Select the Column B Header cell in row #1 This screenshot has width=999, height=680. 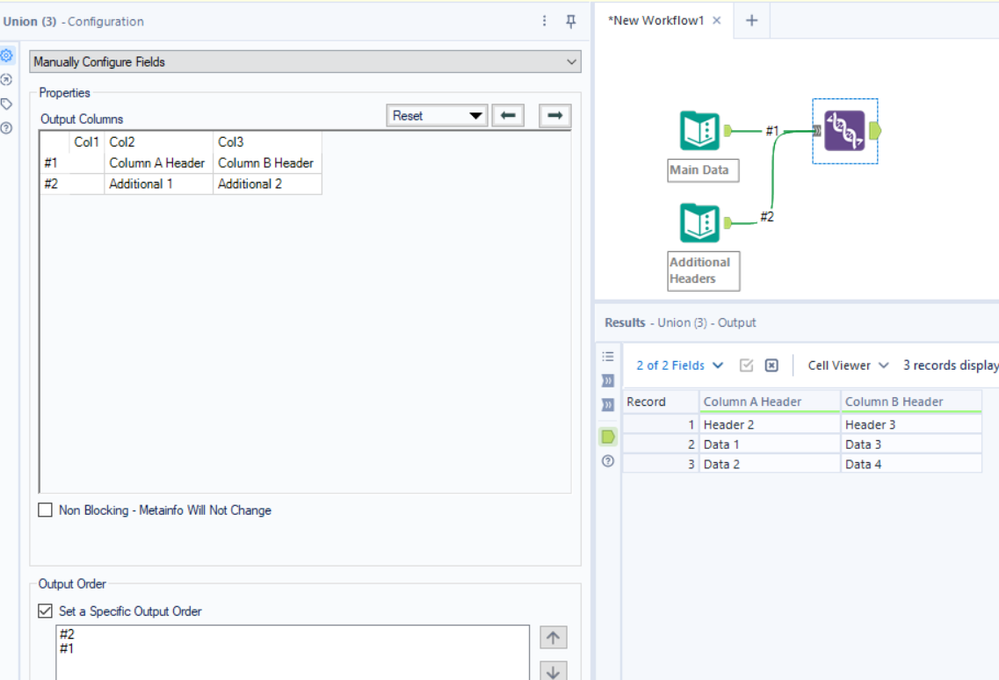[268, 163]
